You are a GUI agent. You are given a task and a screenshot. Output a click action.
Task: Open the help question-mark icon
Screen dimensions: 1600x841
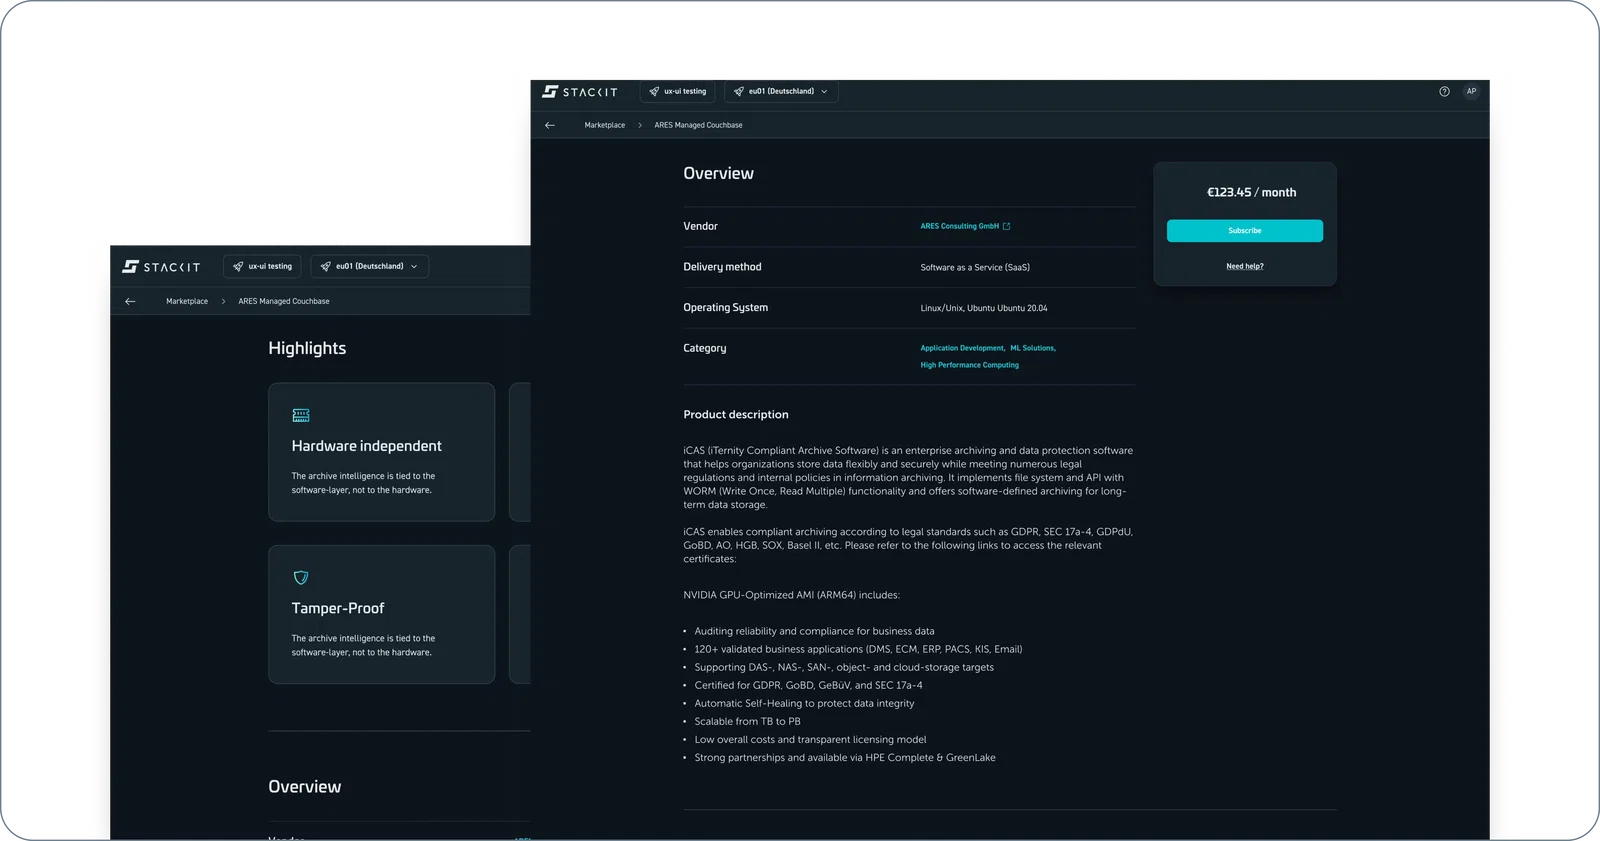(x=1444, y=91)
